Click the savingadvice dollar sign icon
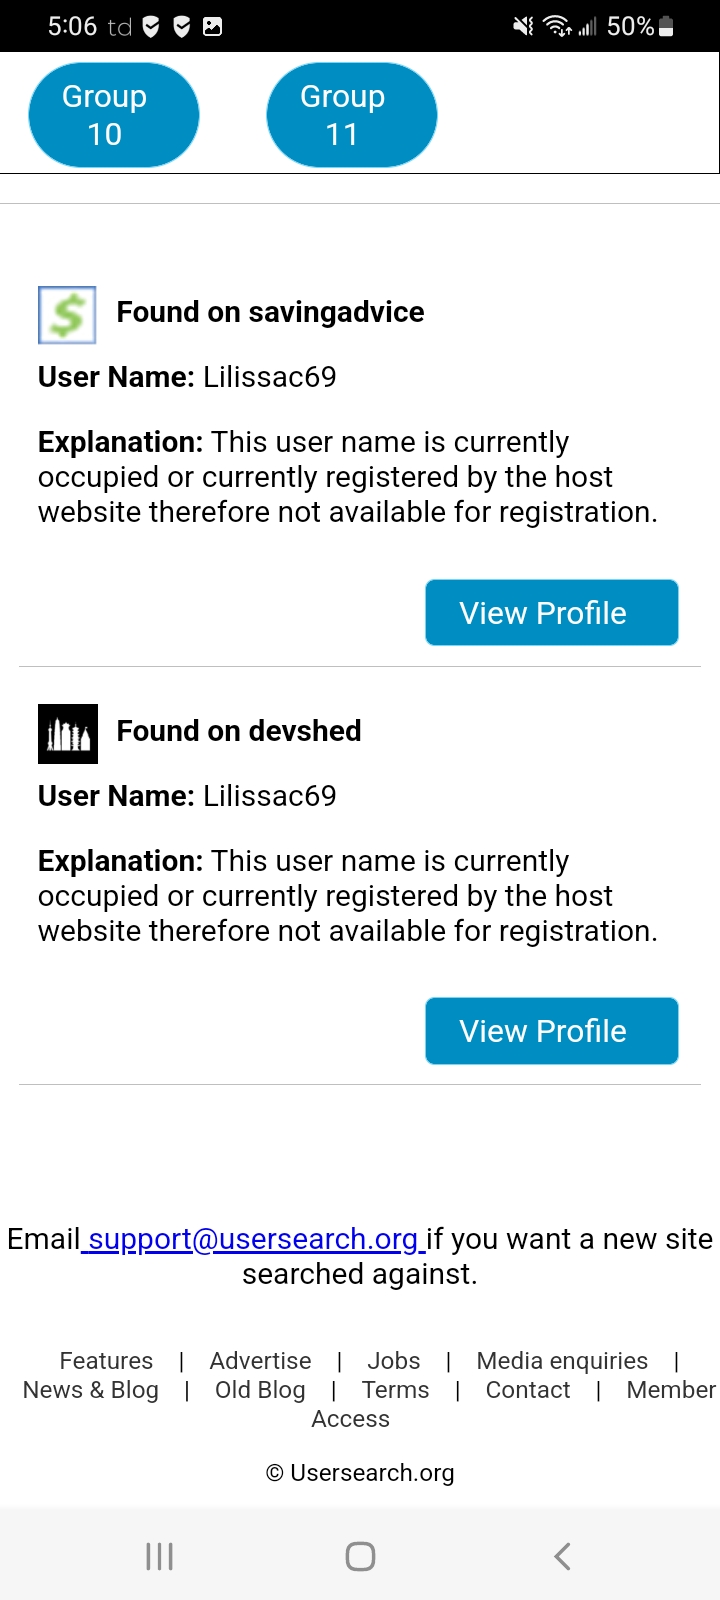The image size is (720, 1600). [67, 315]
